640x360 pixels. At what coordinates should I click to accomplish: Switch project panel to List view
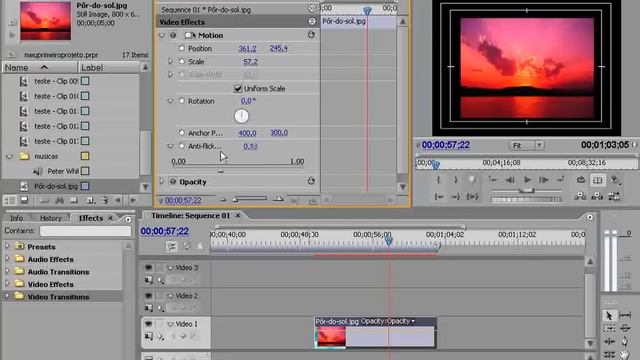[x=10, y=200]
